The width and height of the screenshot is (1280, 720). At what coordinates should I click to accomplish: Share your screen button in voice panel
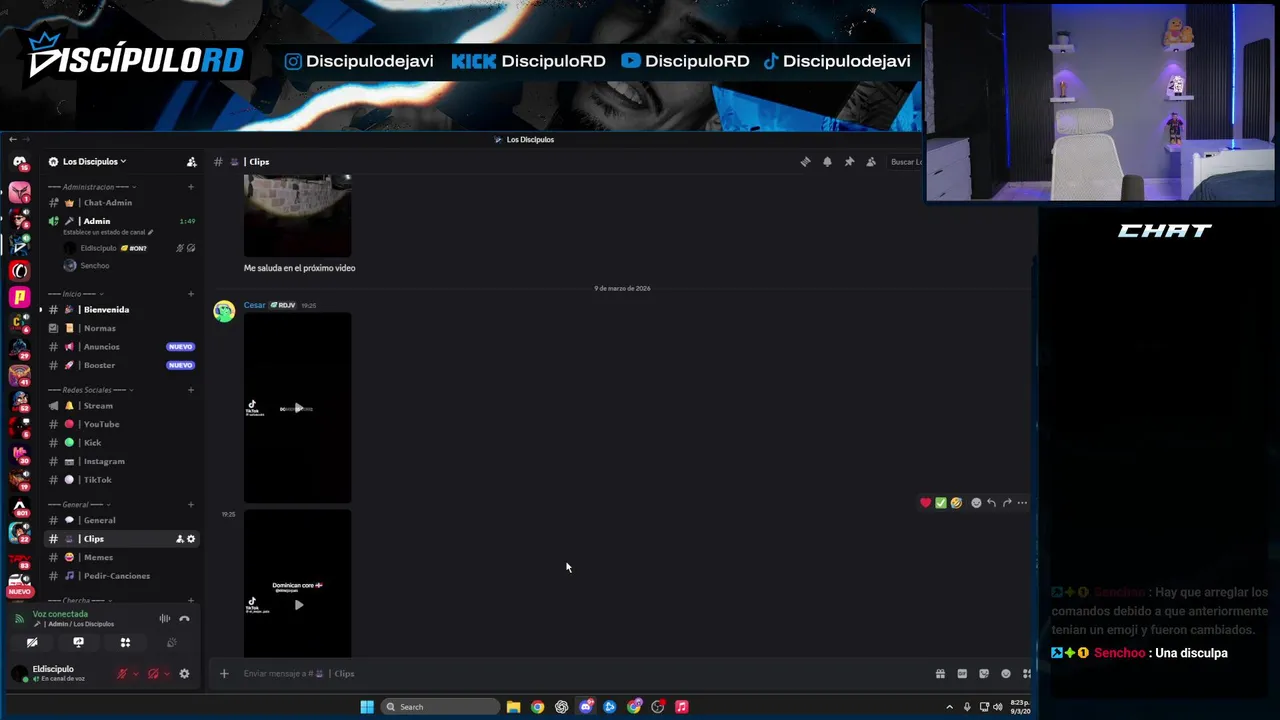[78, 643]
